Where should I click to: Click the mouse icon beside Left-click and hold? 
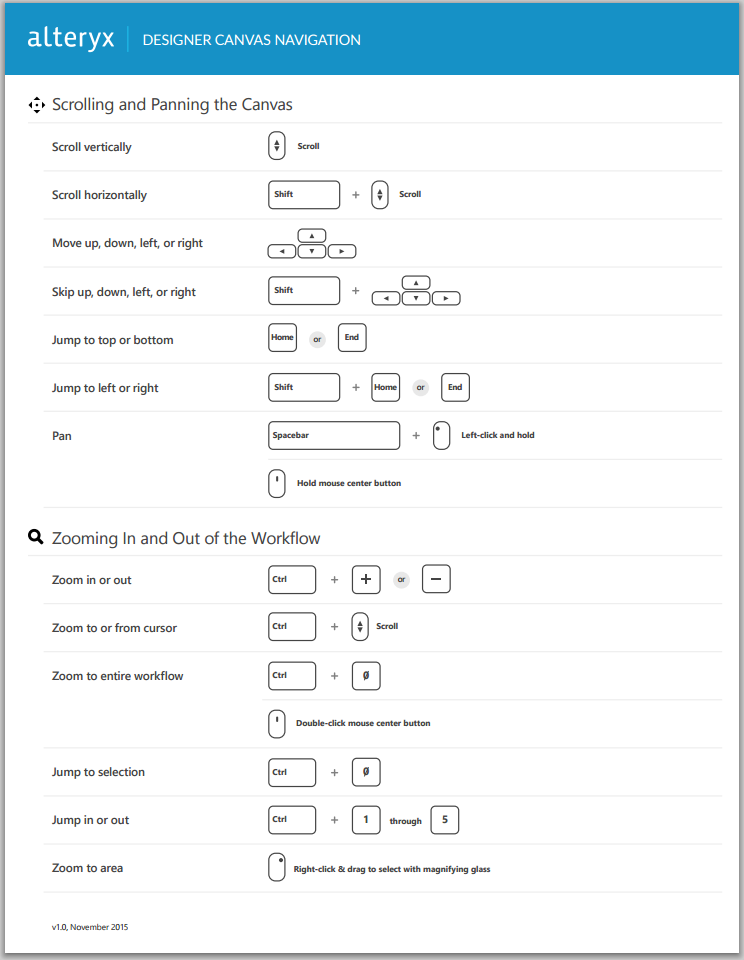coord(441,436)
